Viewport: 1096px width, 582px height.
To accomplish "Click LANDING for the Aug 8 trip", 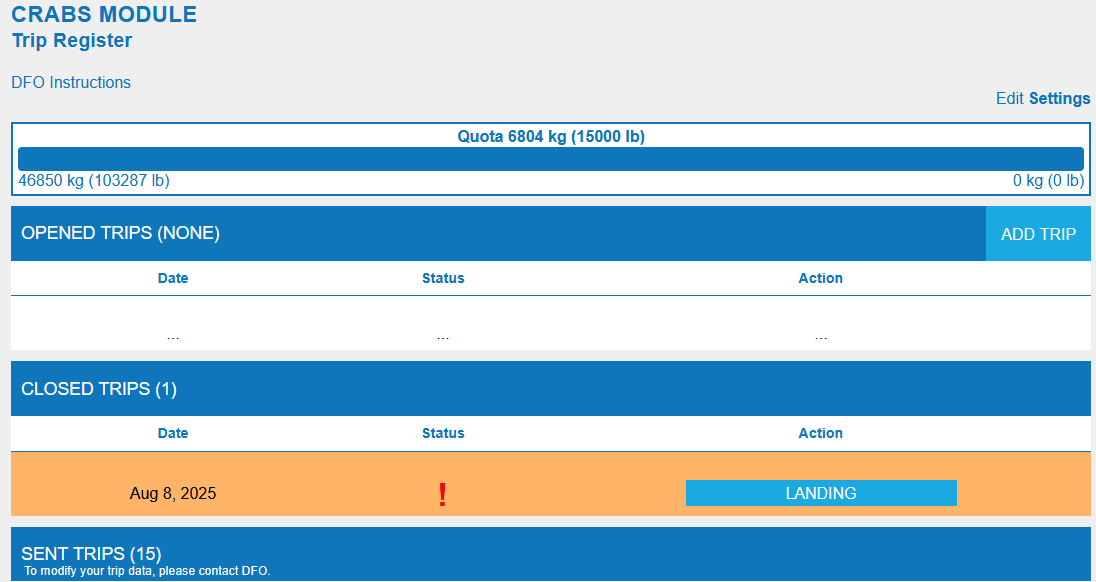I will pyautogui.click(x=821, y=493).
